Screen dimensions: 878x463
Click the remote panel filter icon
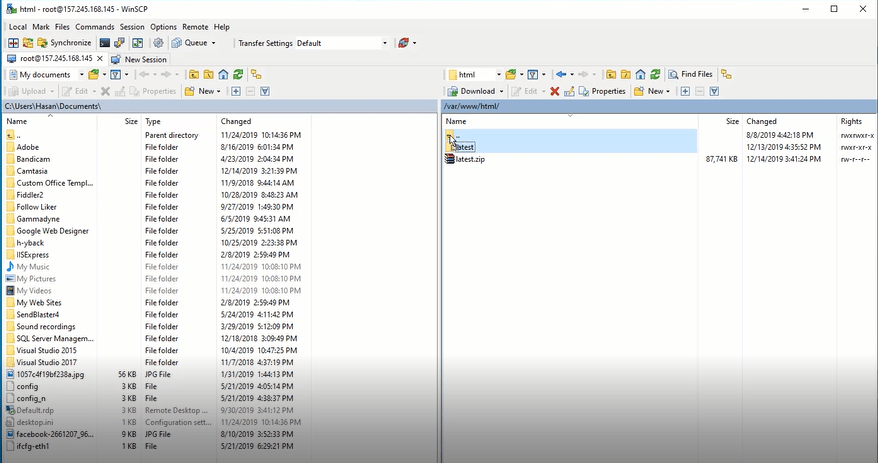(533, 74)
